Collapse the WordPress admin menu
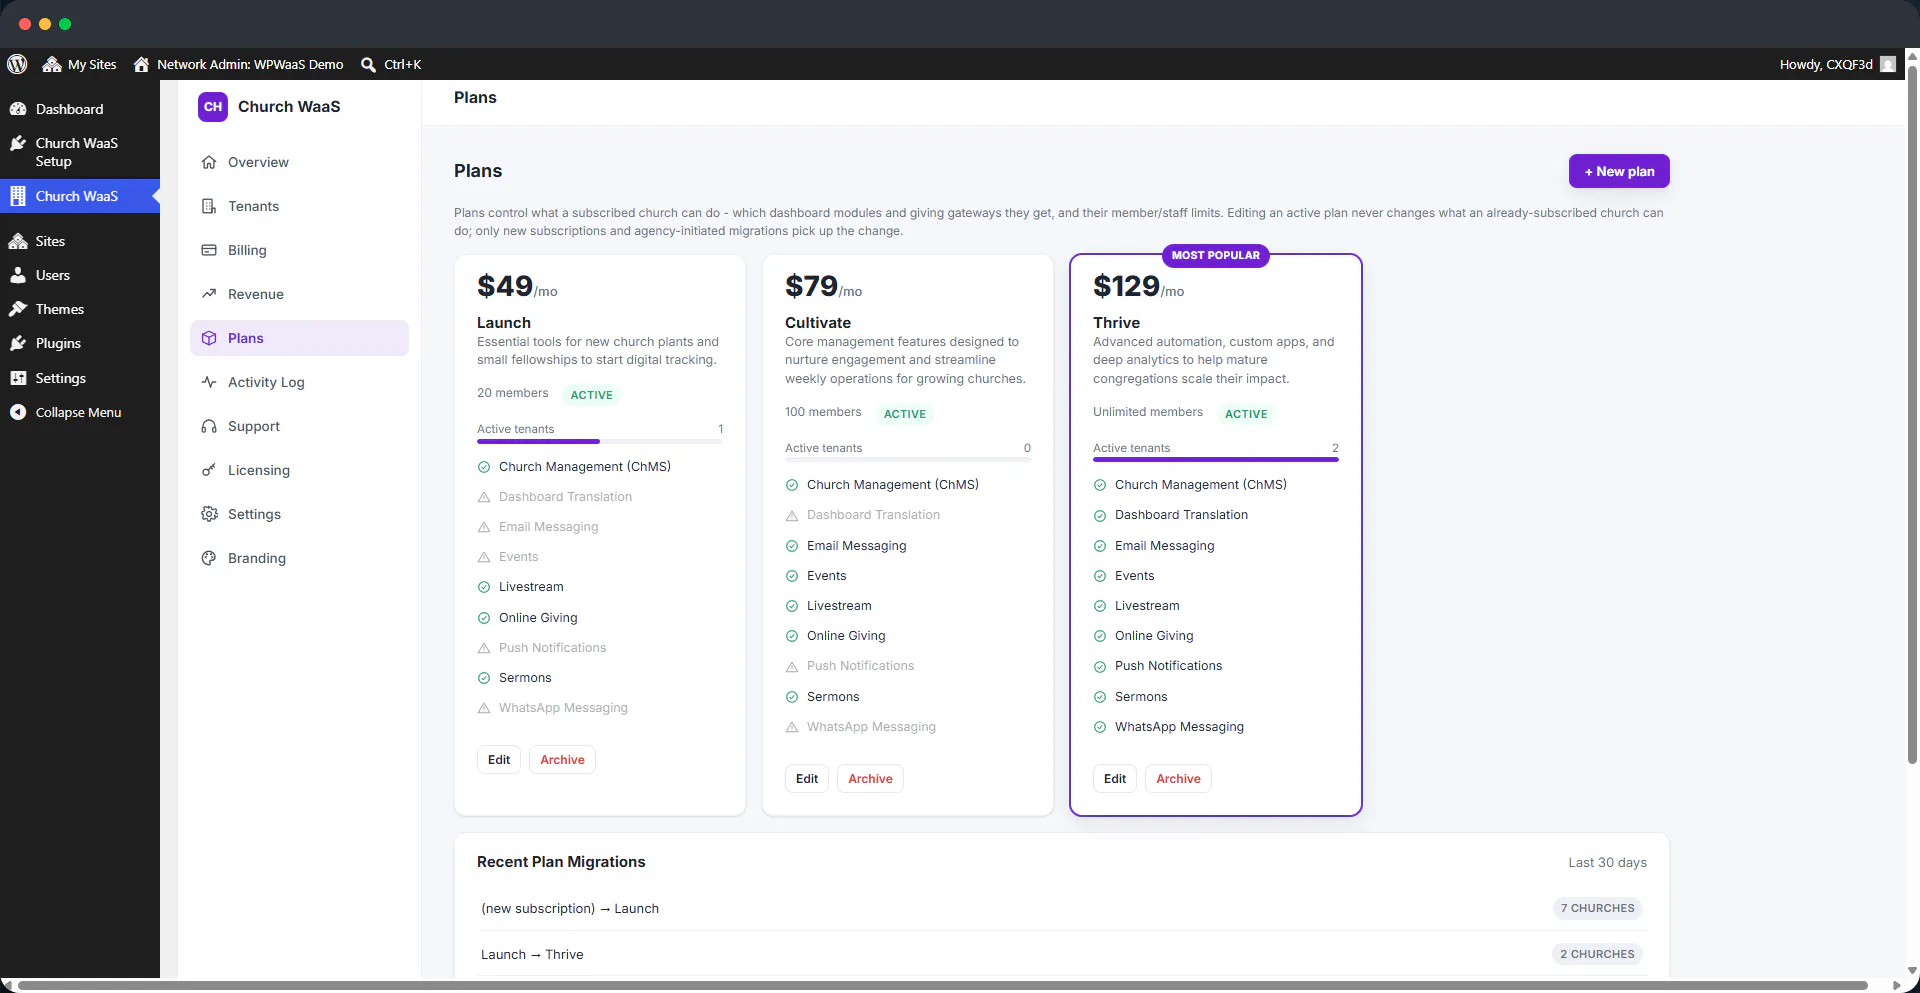This screenshot has height=993, width=1920. coord(79,412)
